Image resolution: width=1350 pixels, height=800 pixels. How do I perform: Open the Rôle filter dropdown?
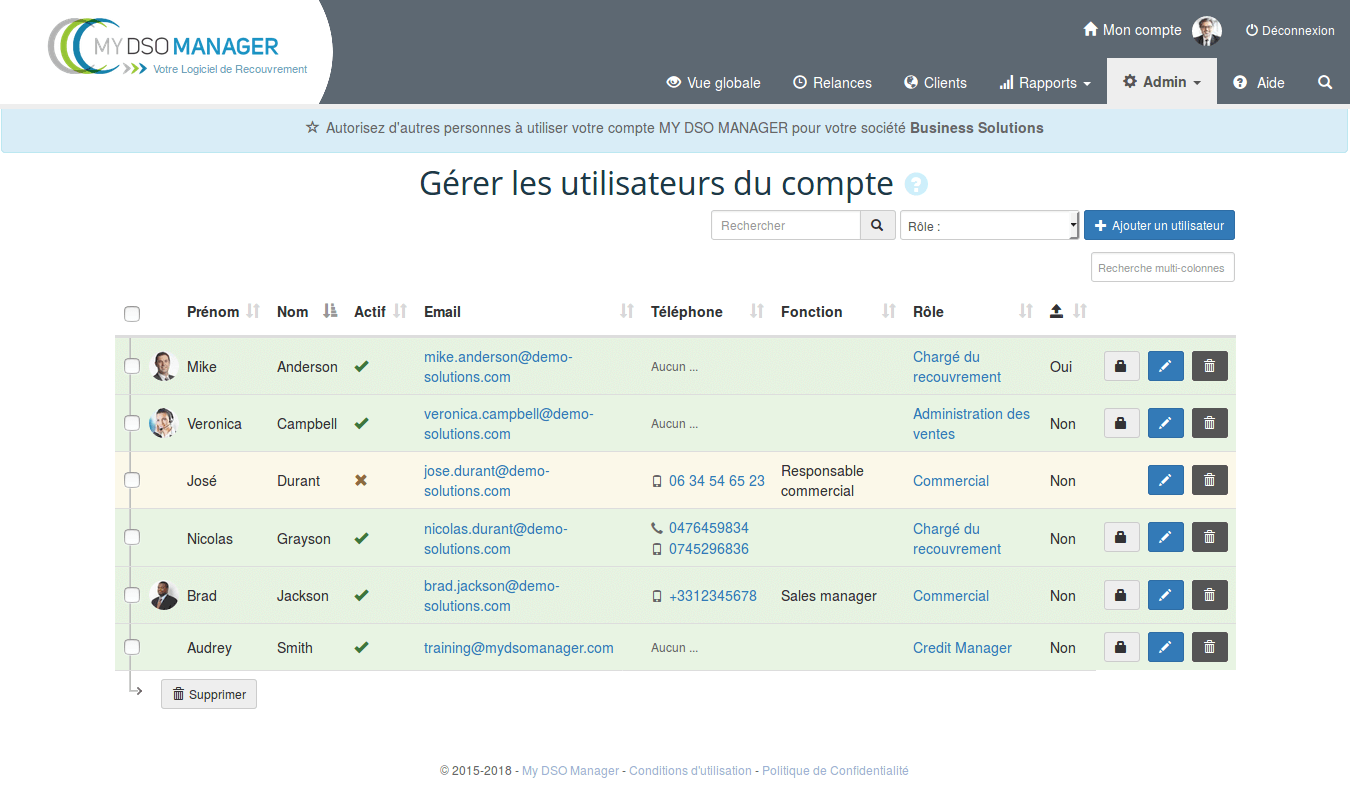pyautogui.click(x=988, y=226)
